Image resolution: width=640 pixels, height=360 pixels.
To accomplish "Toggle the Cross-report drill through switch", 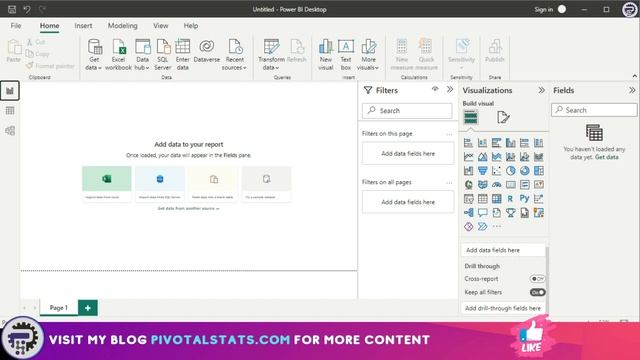I will pyautogui.click(x=537, y=279).
